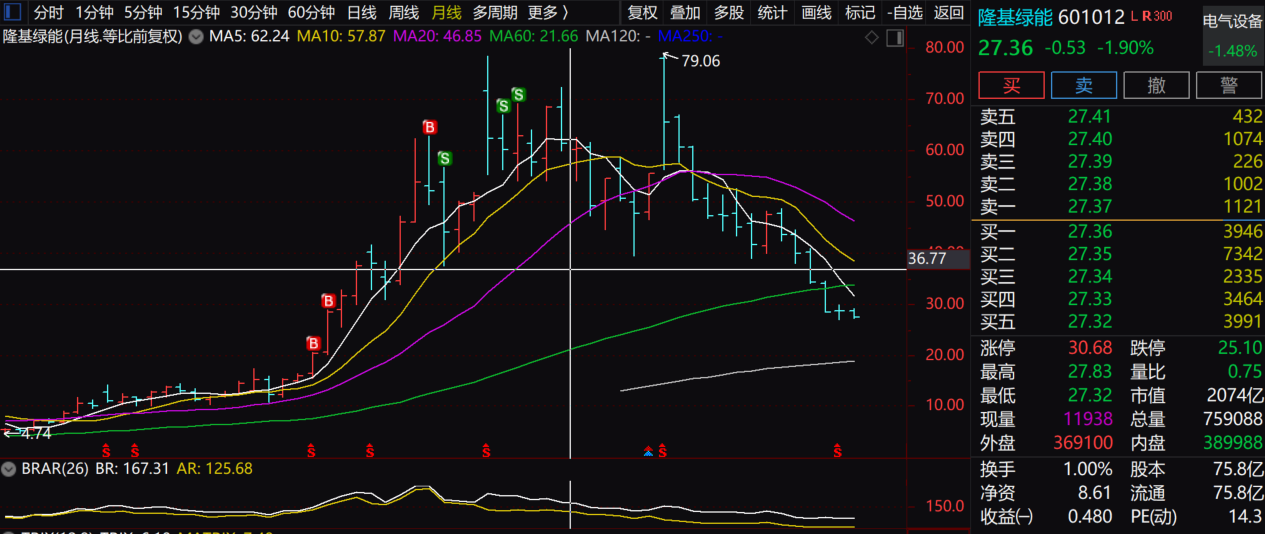1265x534 pixels.
Task: Click the red B buy marker near 60
Action: (430, 127)
